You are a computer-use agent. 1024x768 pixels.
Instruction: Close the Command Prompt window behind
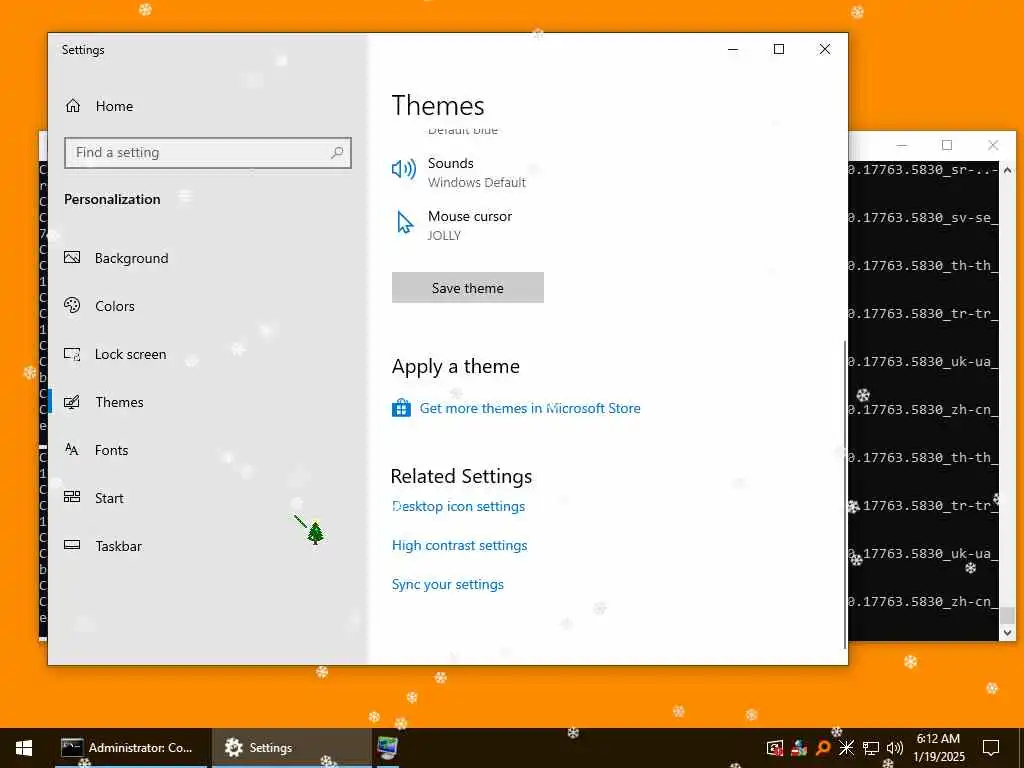pyautogui.click(x=993, y=145)
